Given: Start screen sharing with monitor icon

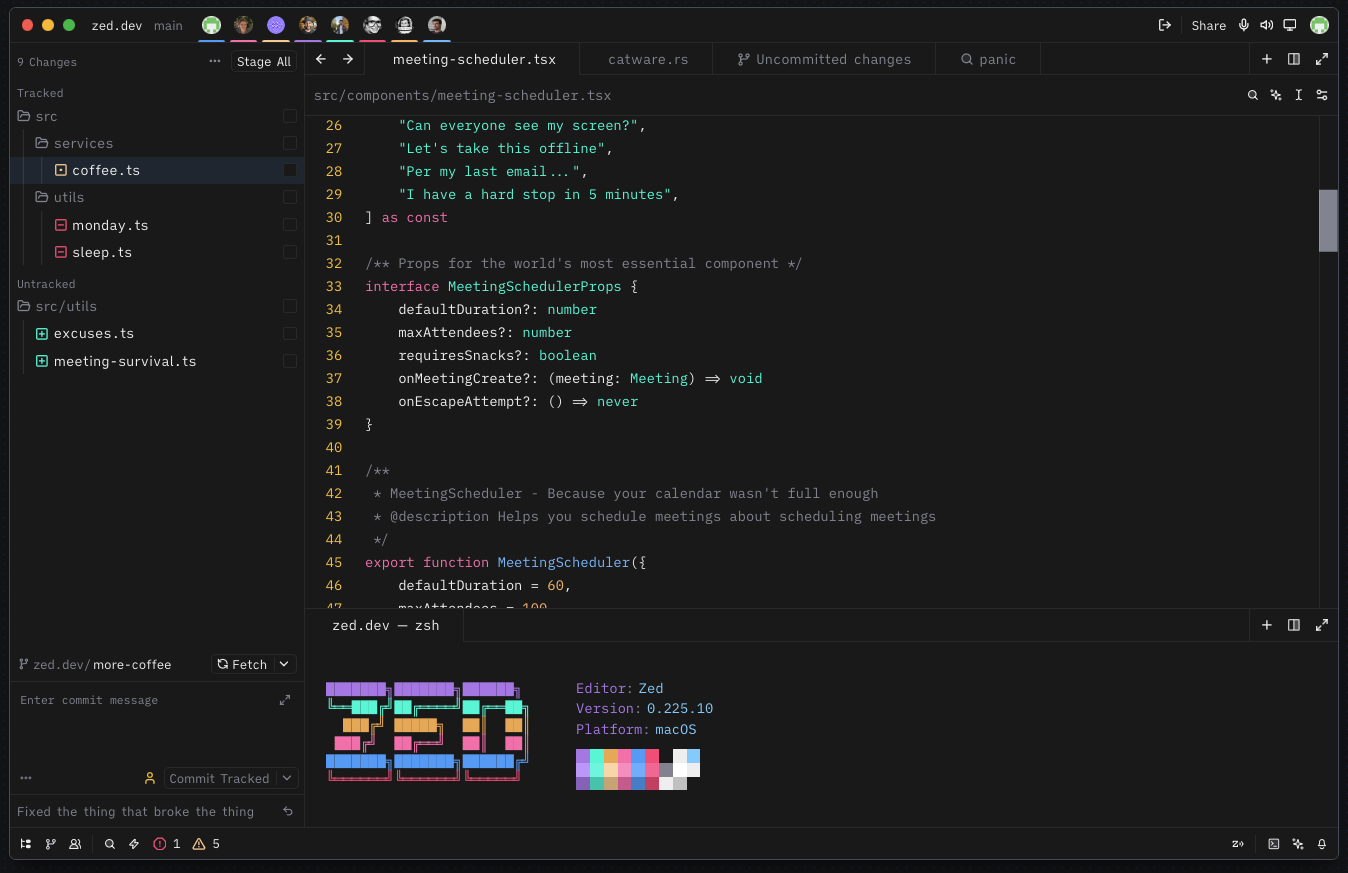Looking at the screenshot, I should pyautogui.click(x=1290, y=25).
